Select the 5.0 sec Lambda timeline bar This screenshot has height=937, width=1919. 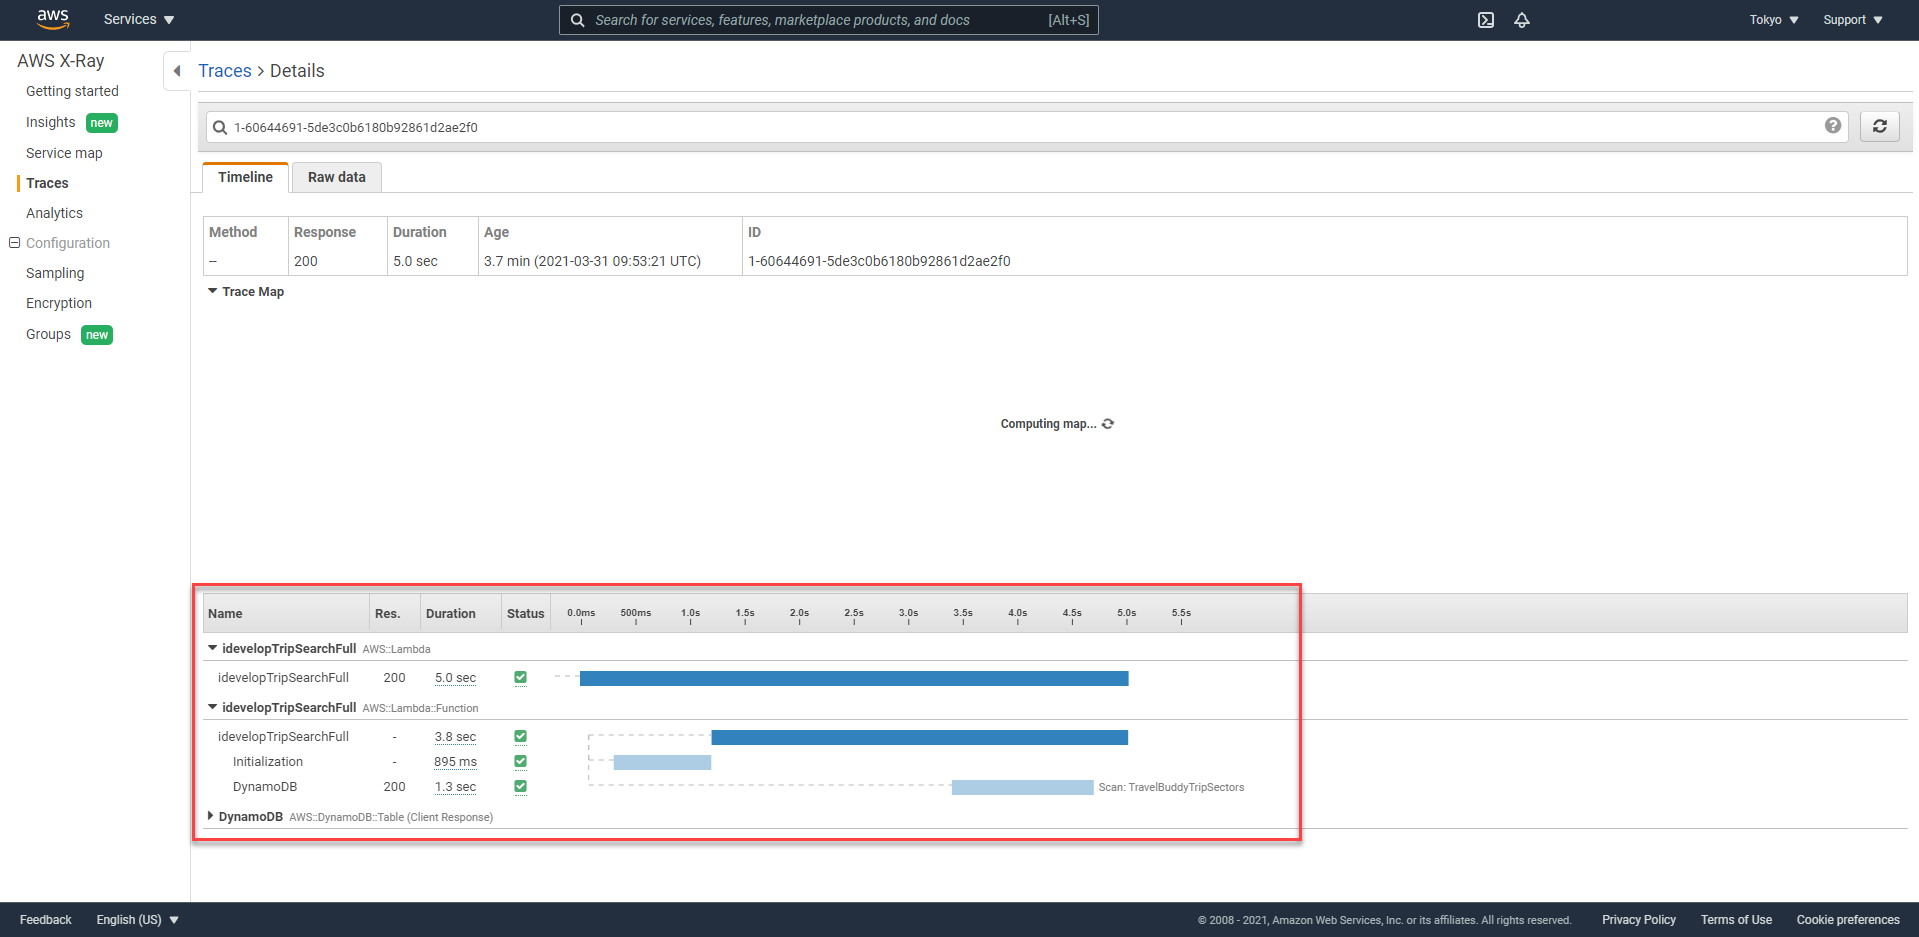(x=854, y=679)
